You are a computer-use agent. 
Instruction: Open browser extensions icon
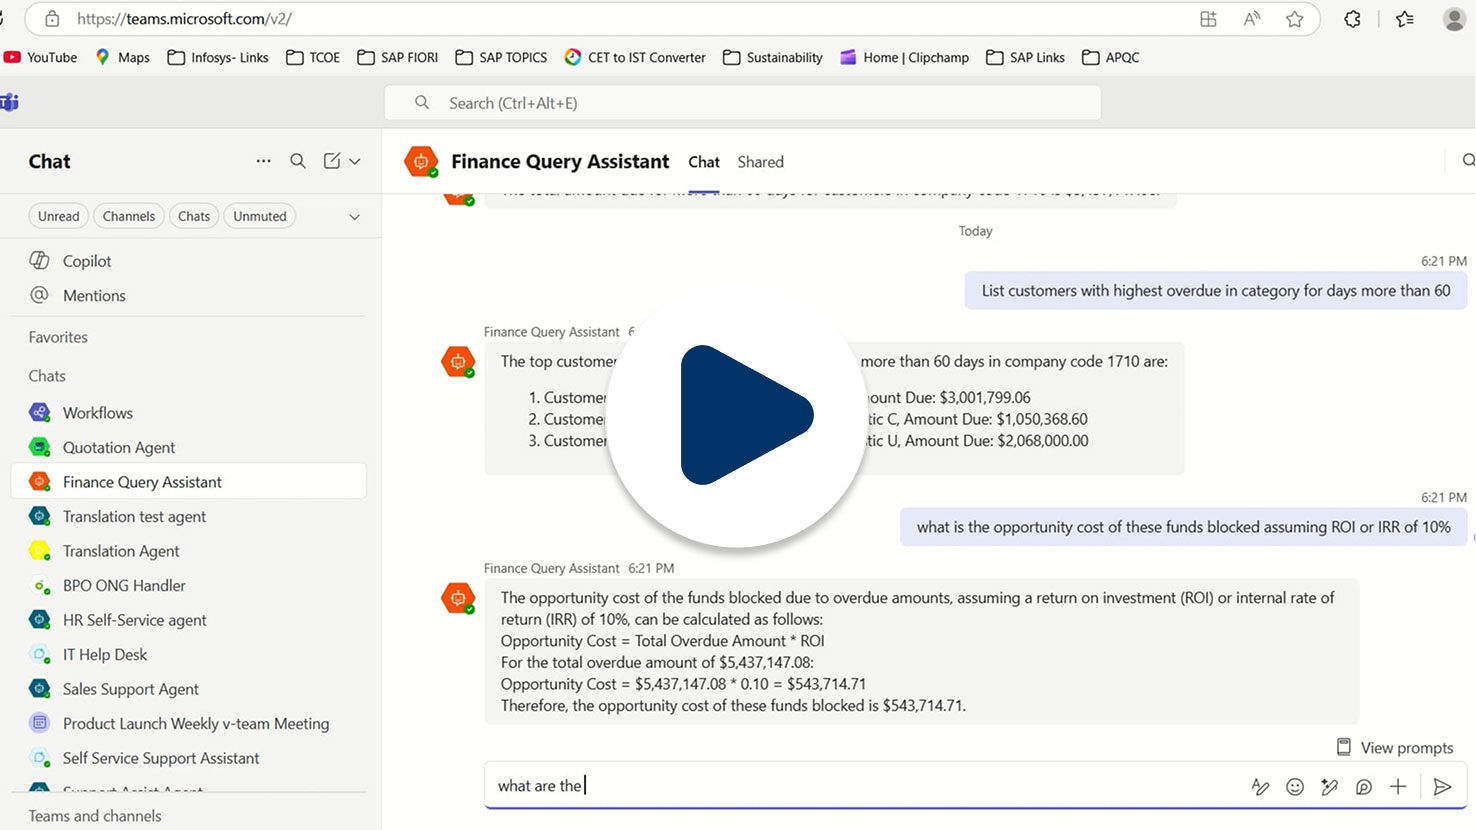click(1352, 19)
